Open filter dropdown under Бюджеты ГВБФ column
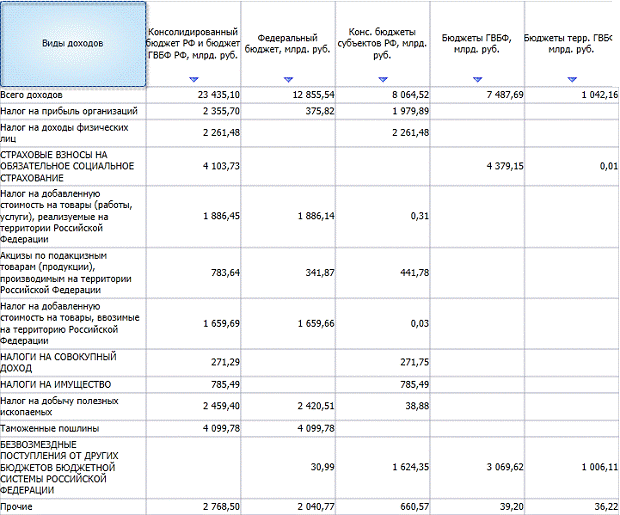 [x=477, y=80]
